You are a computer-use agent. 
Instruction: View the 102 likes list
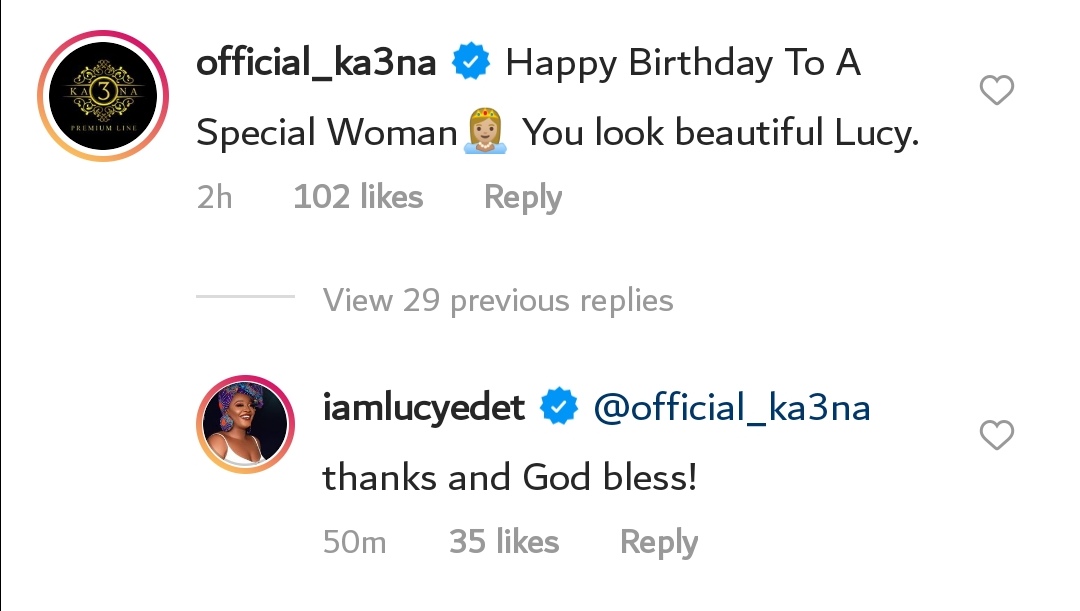coord(358,197)
